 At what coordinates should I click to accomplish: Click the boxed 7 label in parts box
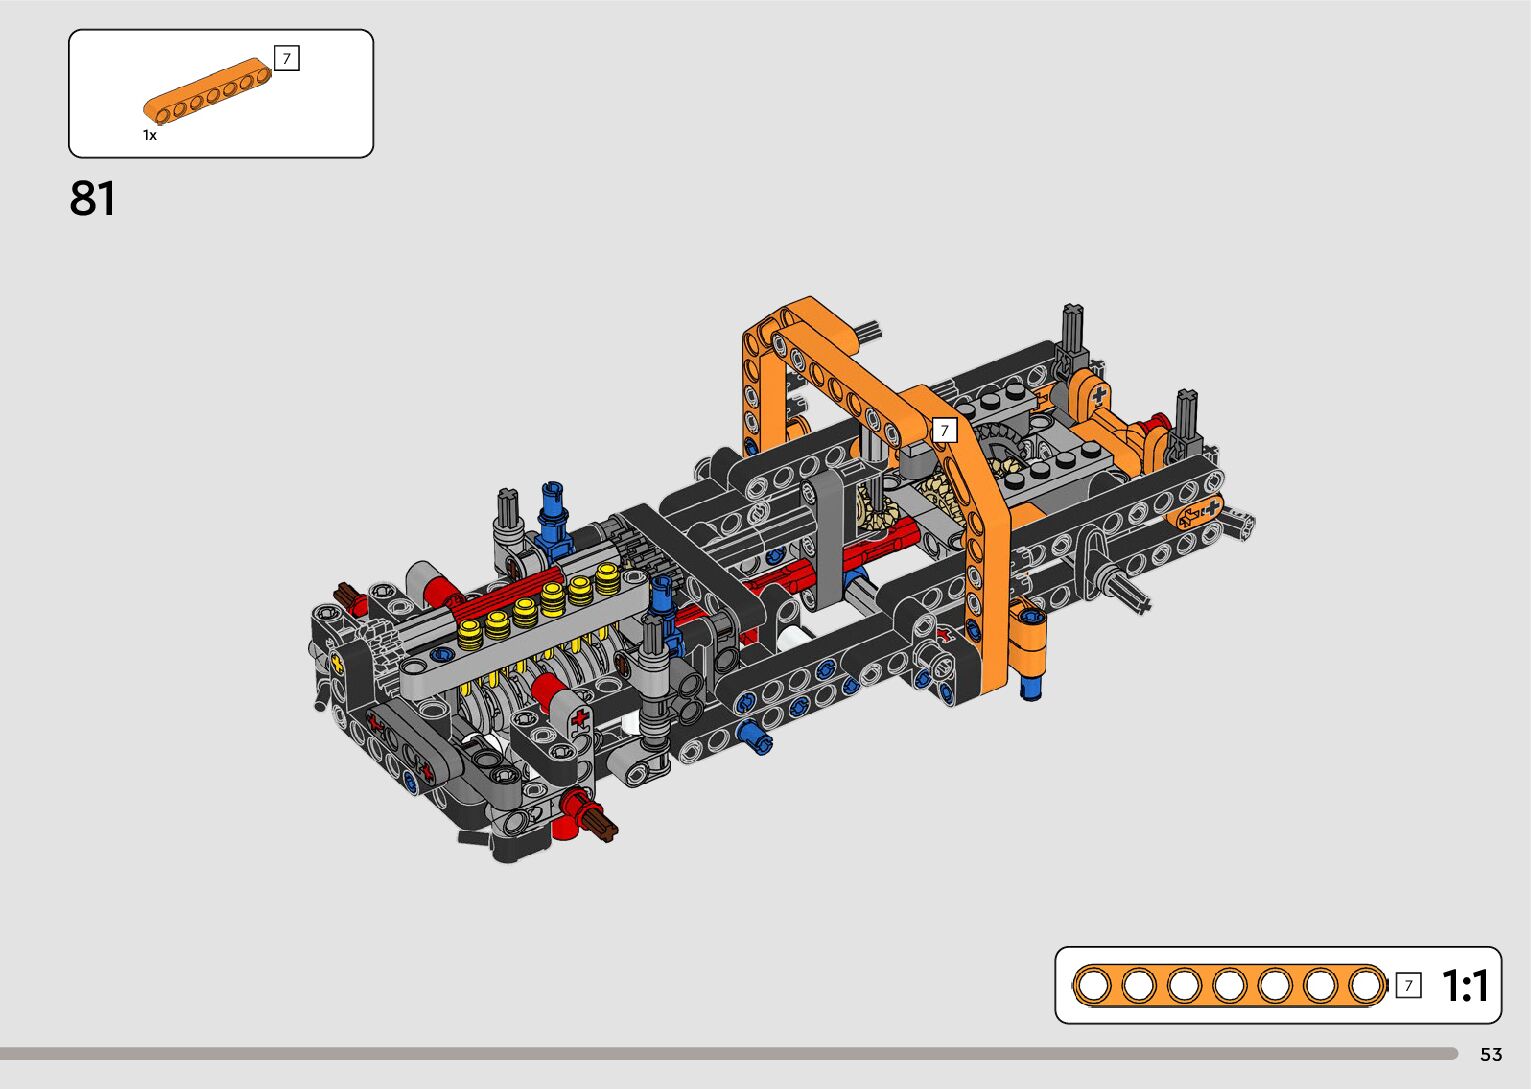point(286,59)
